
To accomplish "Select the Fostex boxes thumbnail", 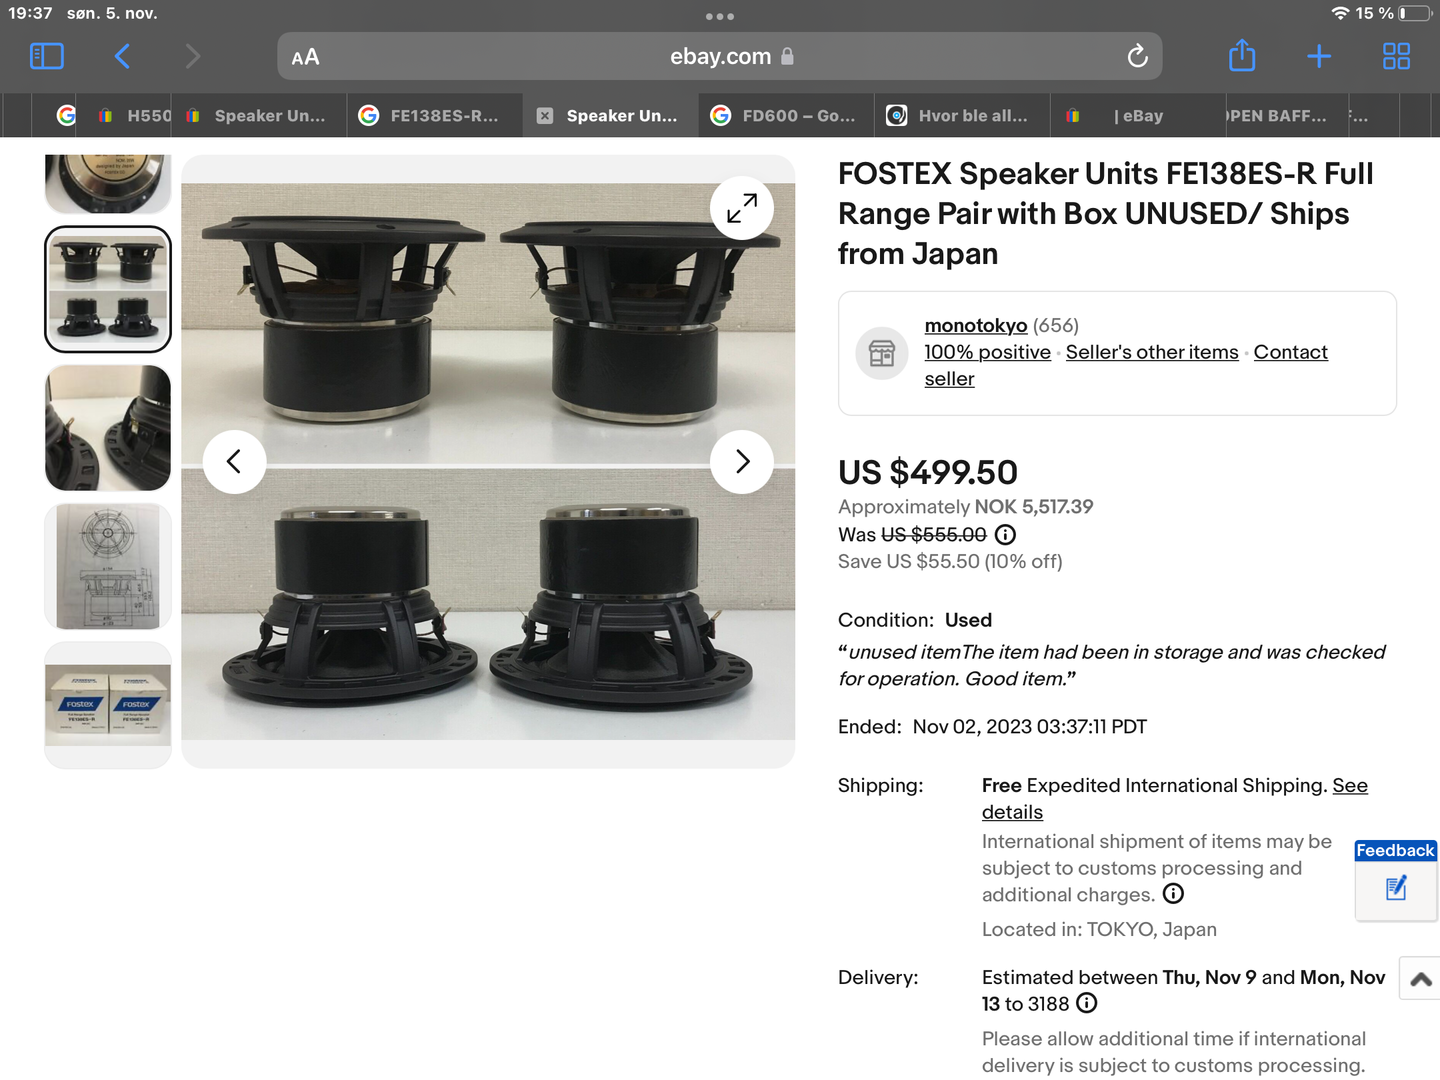I will (x=108, y=705).
